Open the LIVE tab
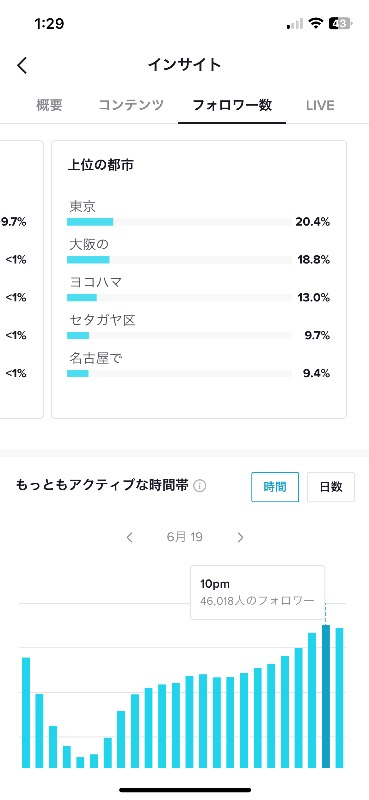The height and width of the screenshot is (800, 369). [x=320, y=105]
